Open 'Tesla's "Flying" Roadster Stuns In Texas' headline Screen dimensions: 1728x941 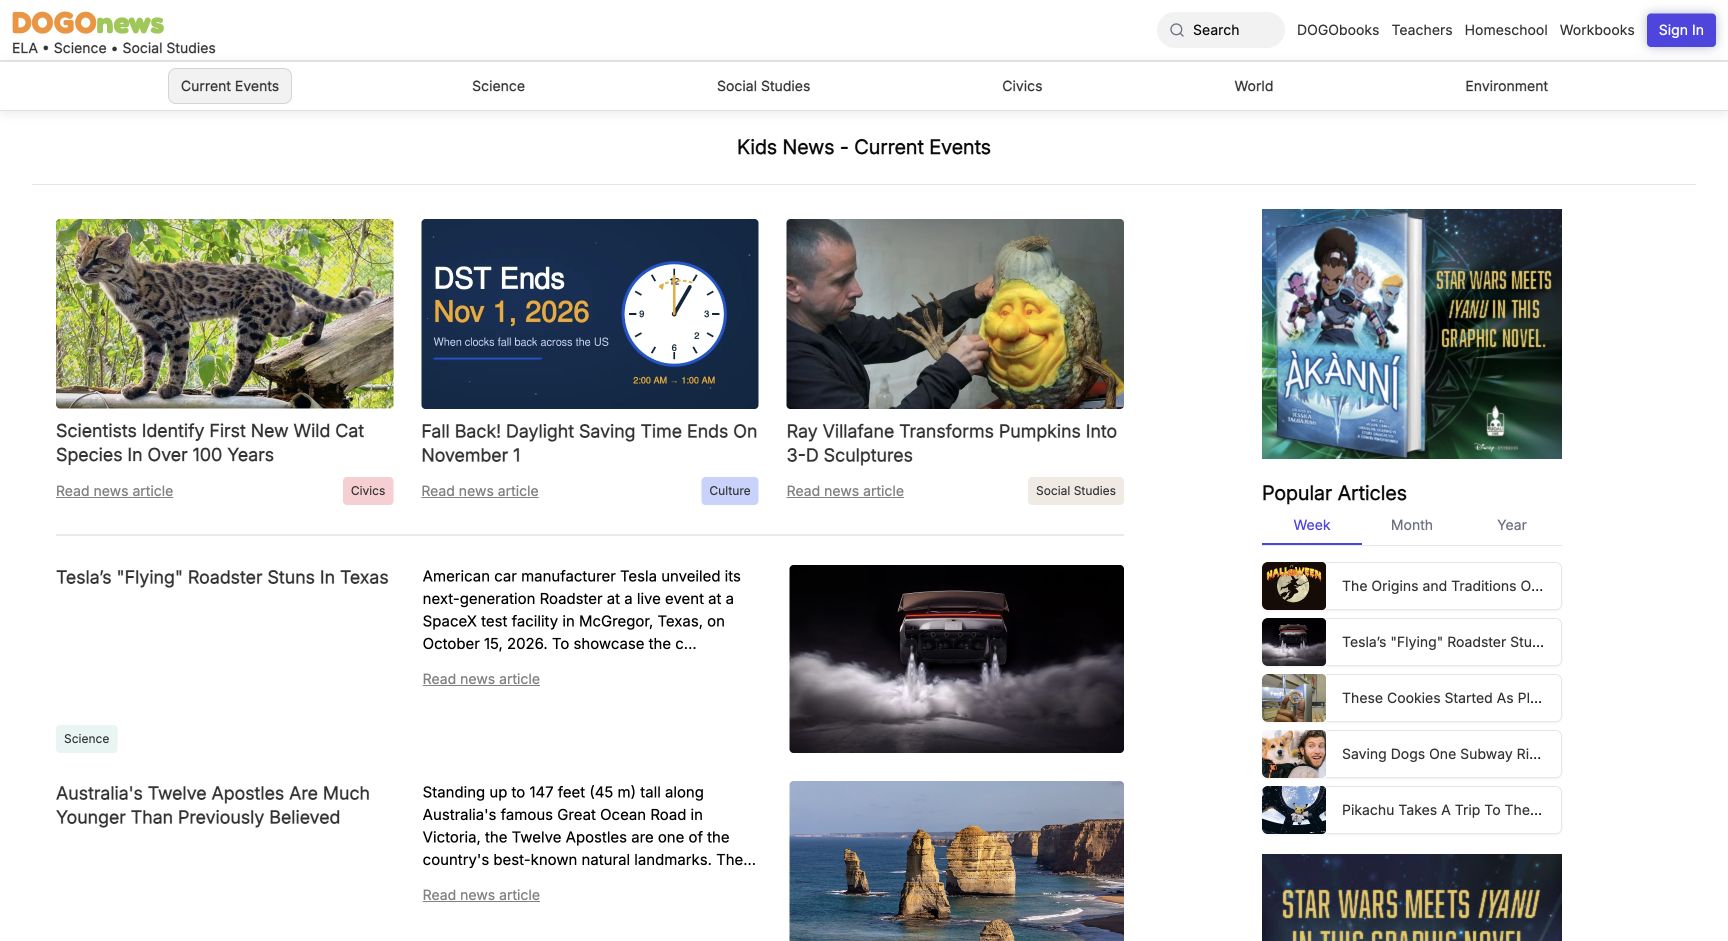(222, 577)
